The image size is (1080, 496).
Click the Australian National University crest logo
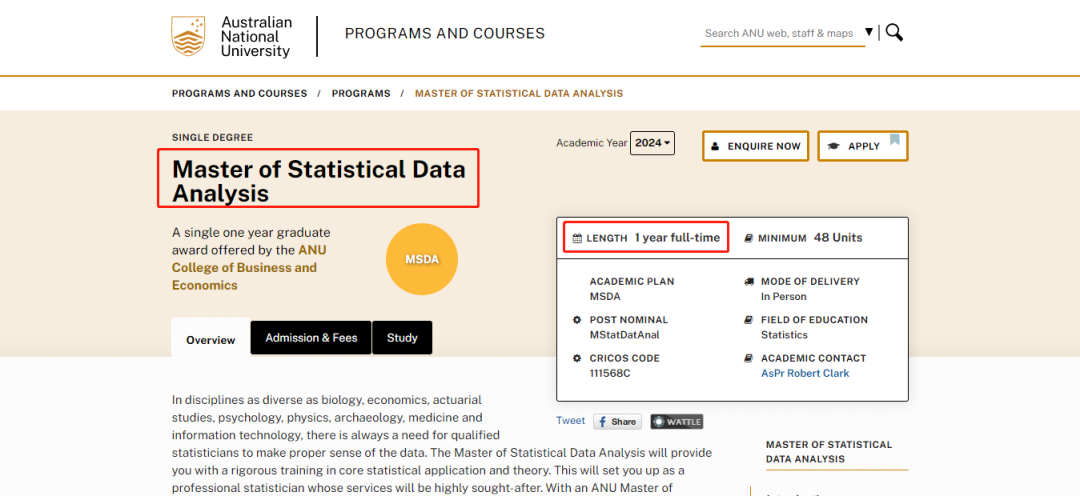pyautogui.click(x=188, y=37)
